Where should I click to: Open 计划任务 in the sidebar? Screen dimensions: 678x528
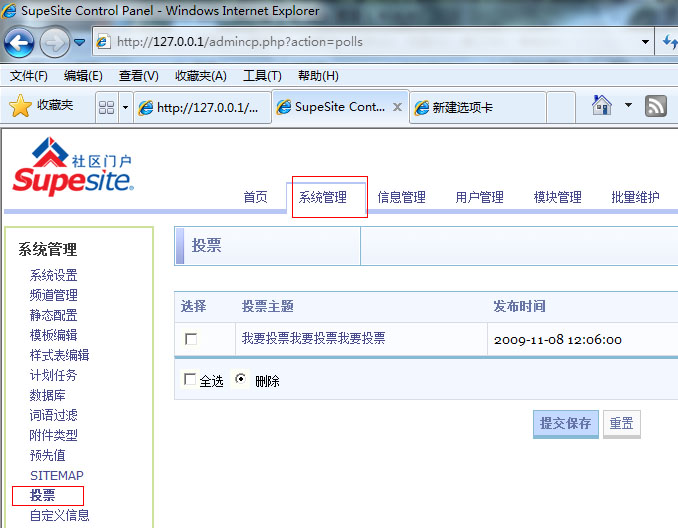click(x=54, y=375)
